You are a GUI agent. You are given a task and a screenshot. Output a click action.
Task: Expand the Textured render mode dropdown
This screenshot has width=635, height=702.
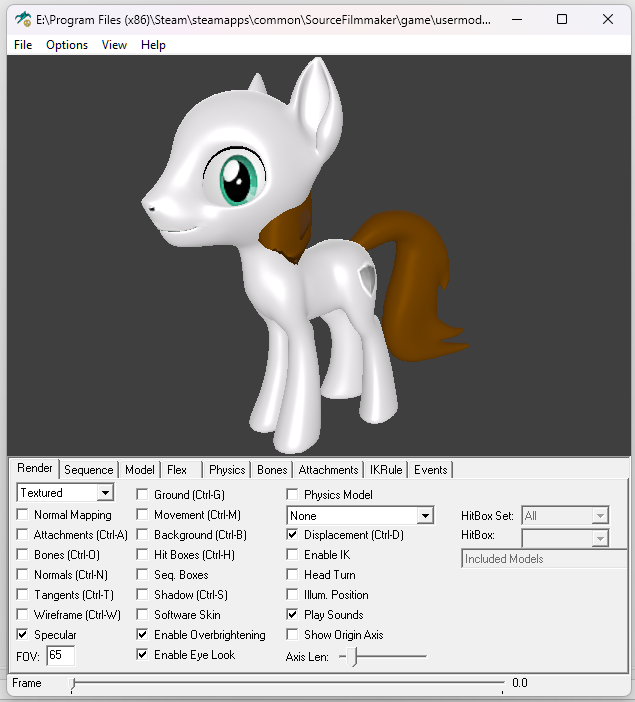pos(105,493)
